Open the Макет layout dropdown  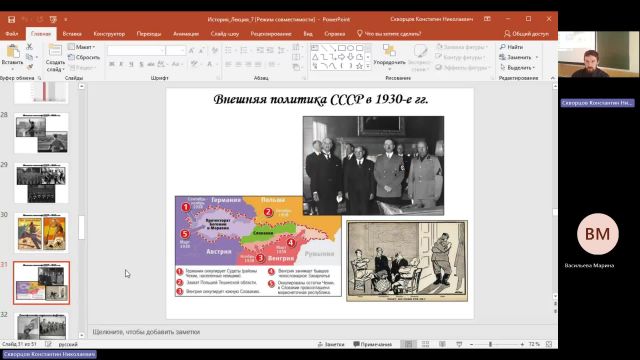(x=82, y=47)
